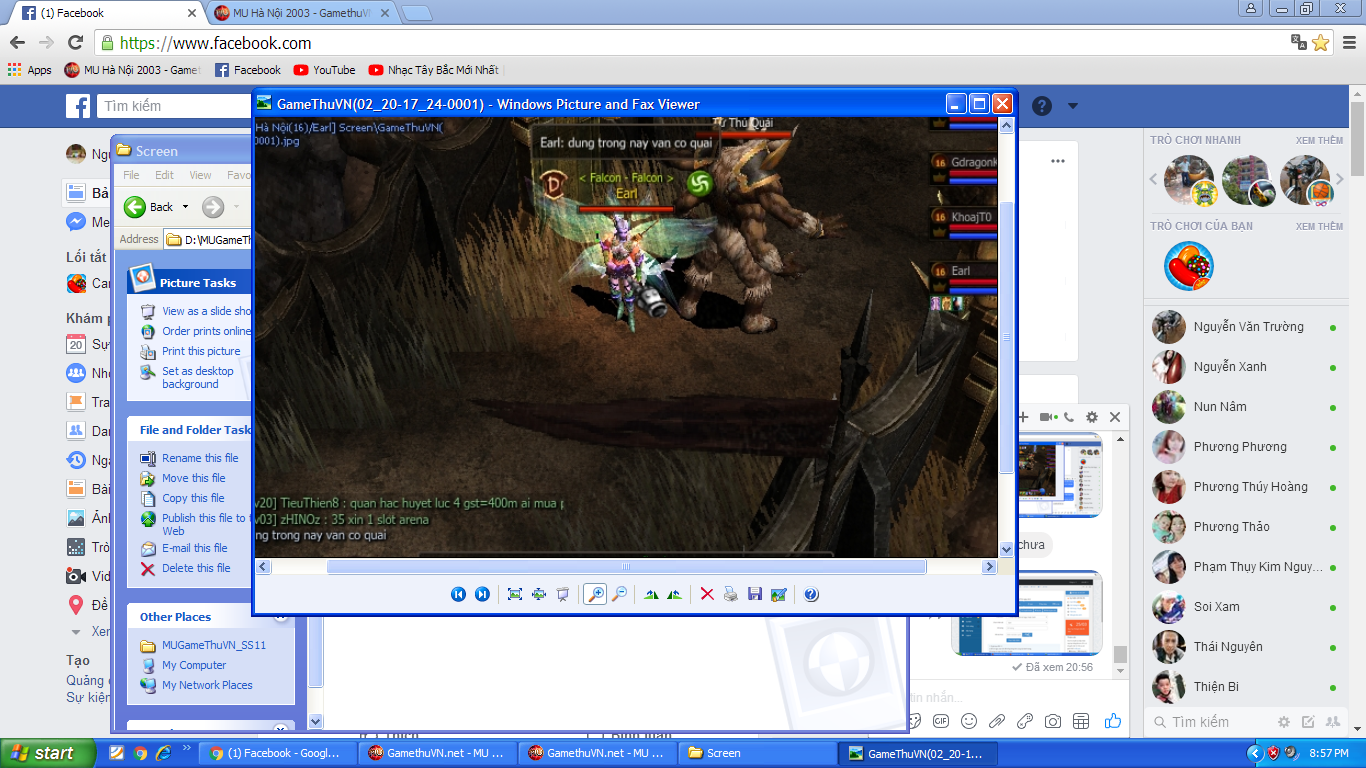Open chat sidebar settings gear
The width and height of the screenshot is (1366, 768).
pyautogui.click(x=1284, y=722)
